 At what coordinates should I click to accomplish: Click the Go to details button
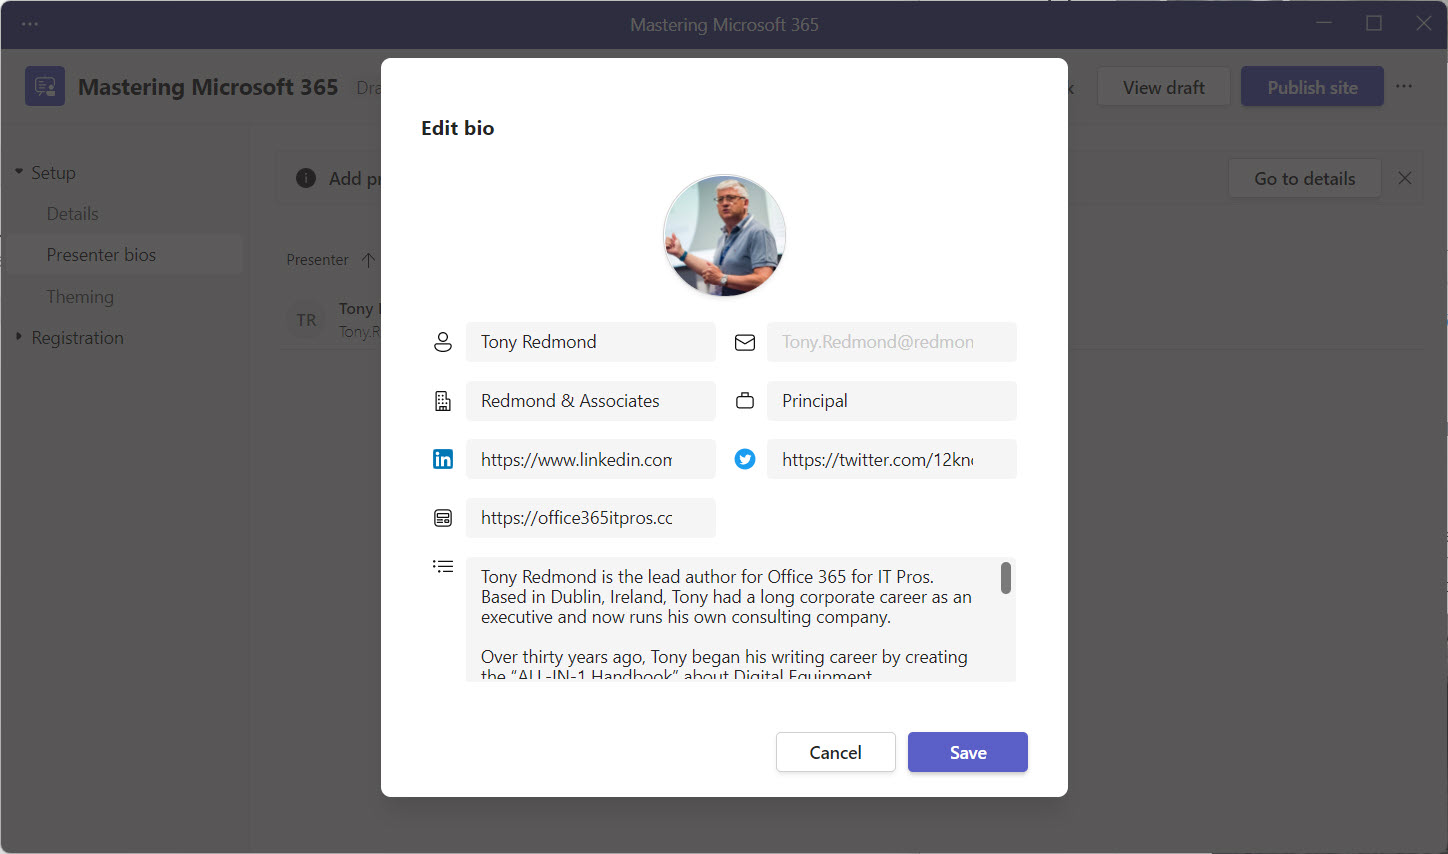tap(1304, 178)
